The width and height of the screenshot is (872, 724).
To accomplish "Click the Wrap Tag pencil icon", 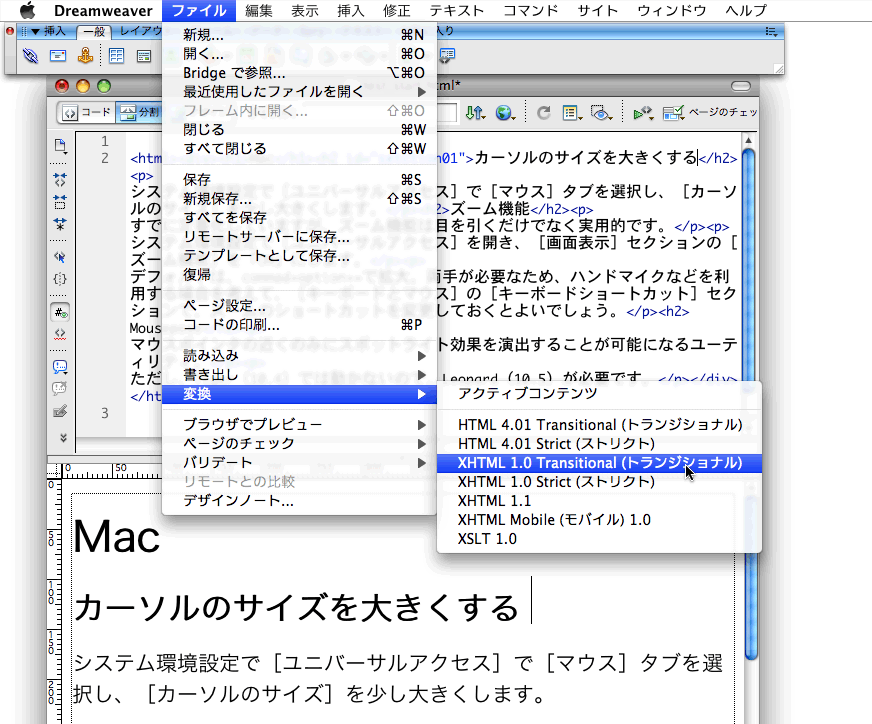I will point(60,411).
